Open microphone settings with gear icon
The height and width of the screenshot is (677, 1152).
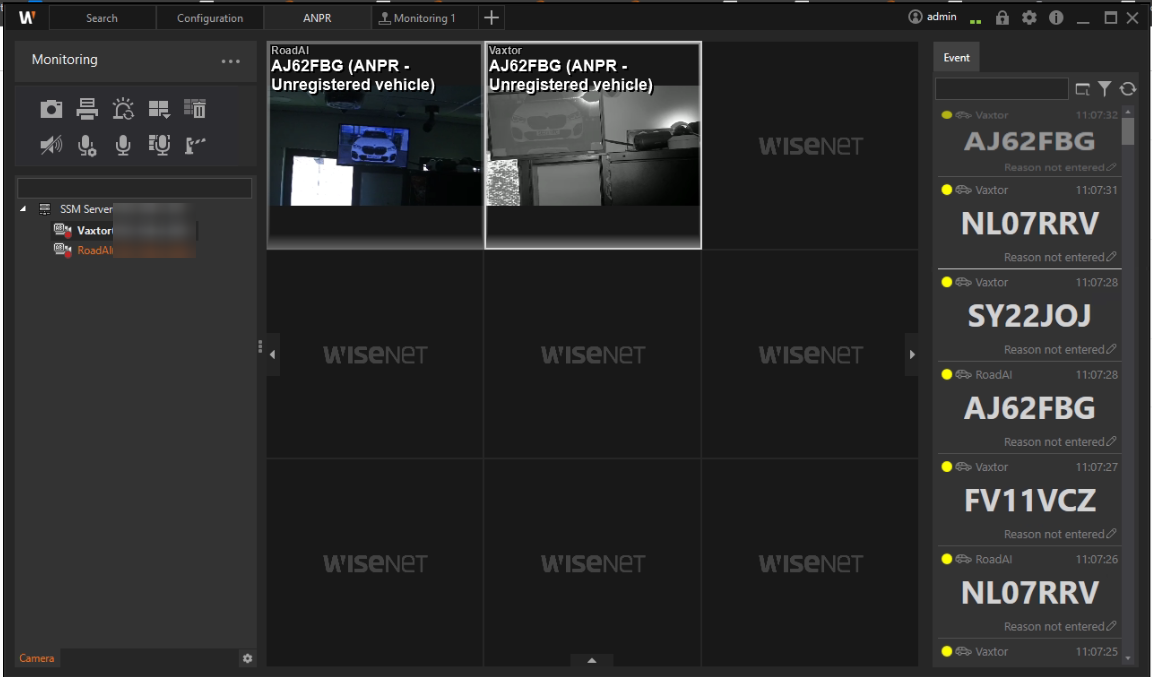[x=87, y=146]
